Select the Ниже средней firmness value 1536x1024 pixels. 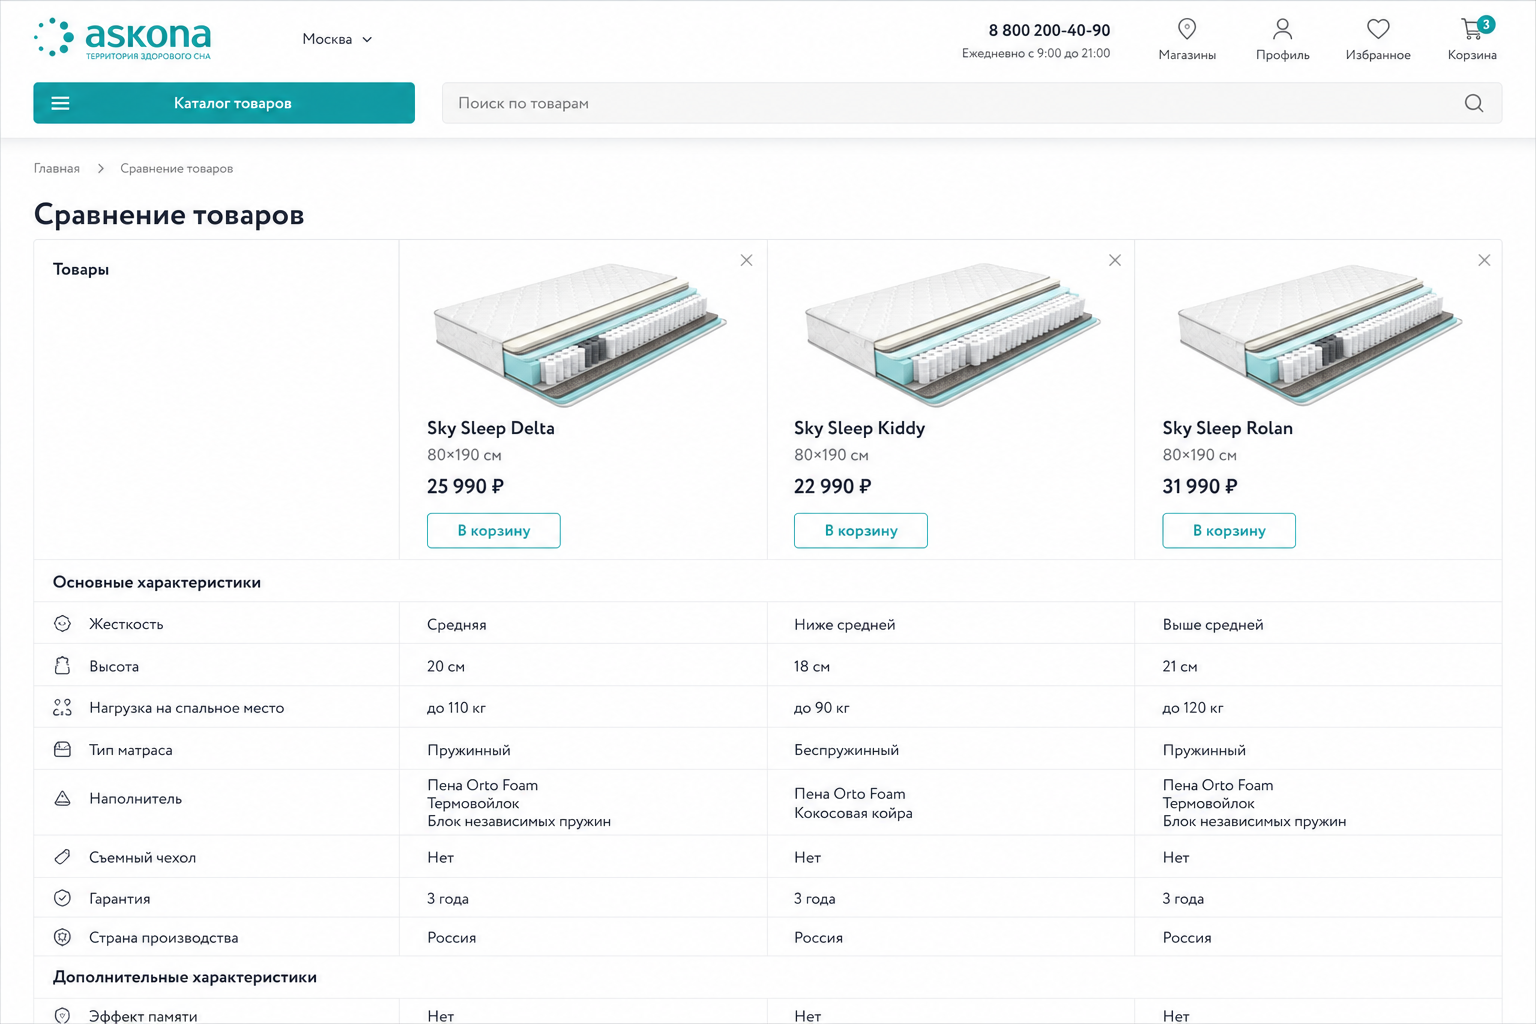[845, 624]
